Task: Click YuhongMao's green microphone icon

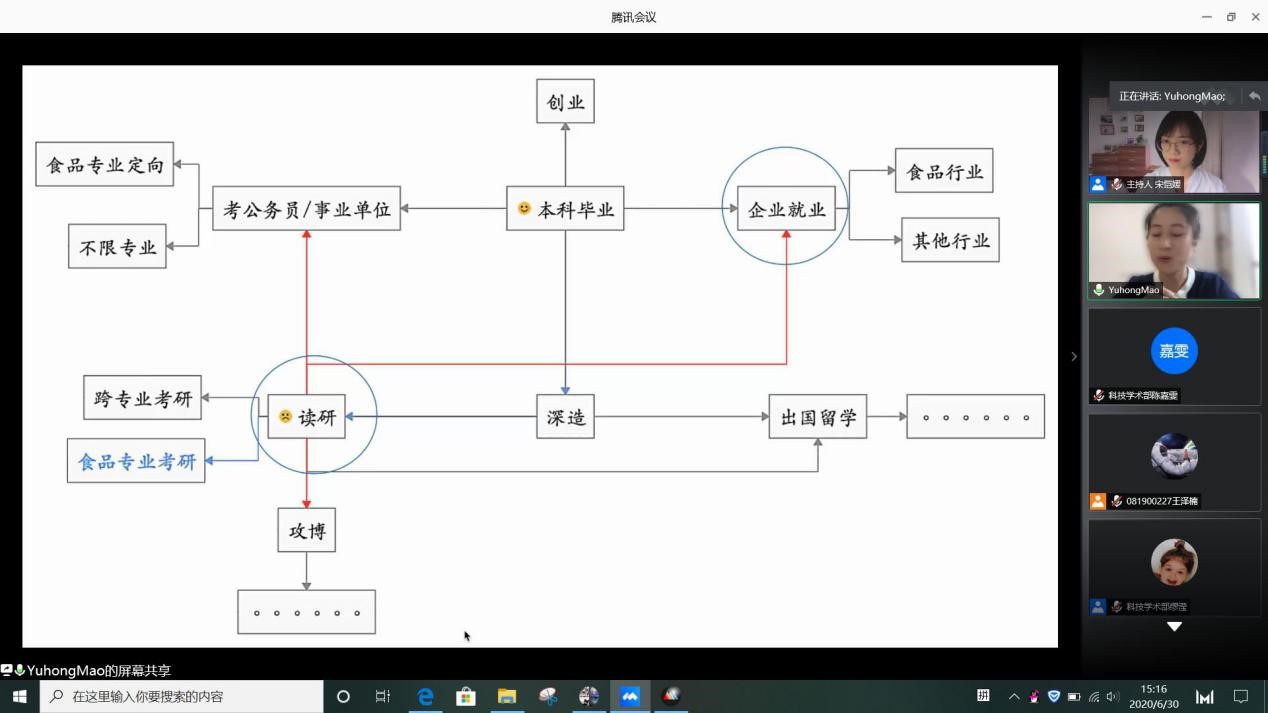Action: pyautogui.click(x=1099, y=290)
